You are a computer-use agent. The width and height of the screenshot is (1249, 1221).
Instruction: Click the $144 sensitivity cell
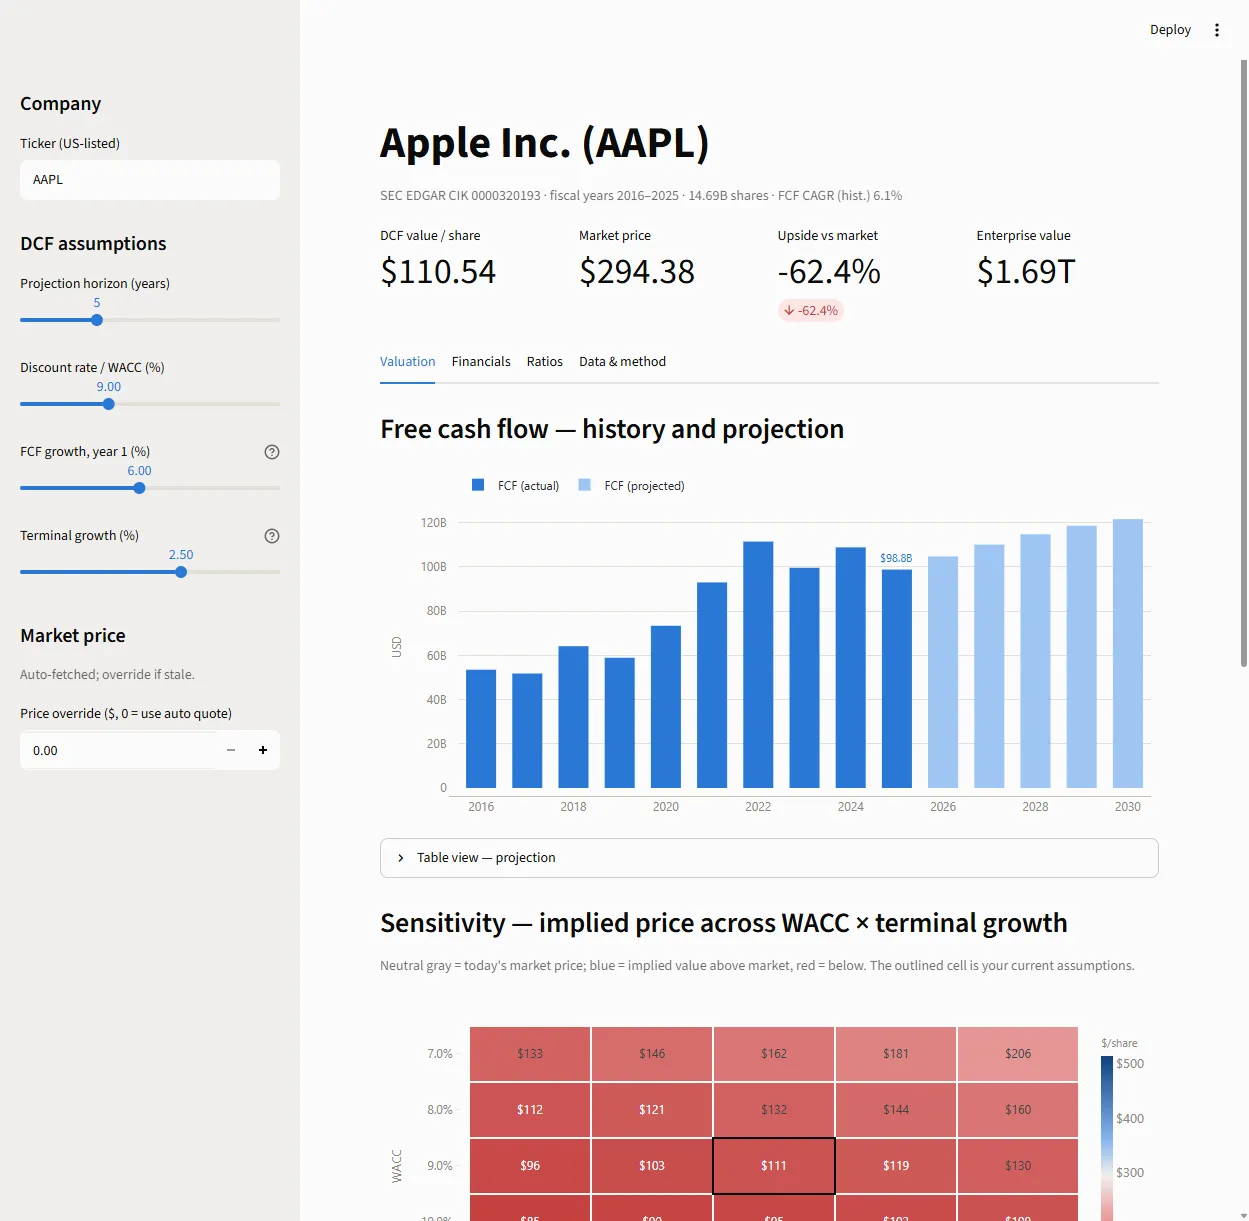896,1110
